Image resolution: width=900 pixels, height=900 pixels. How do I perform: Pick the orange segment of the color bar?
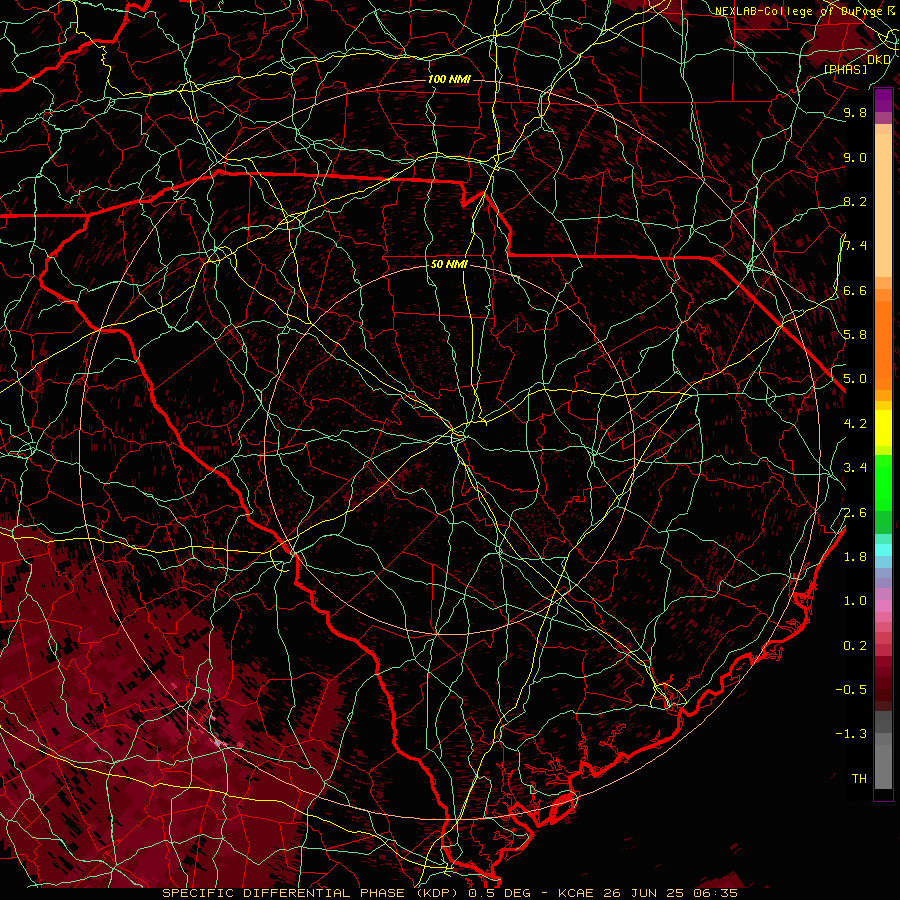(x=883, y=345)
